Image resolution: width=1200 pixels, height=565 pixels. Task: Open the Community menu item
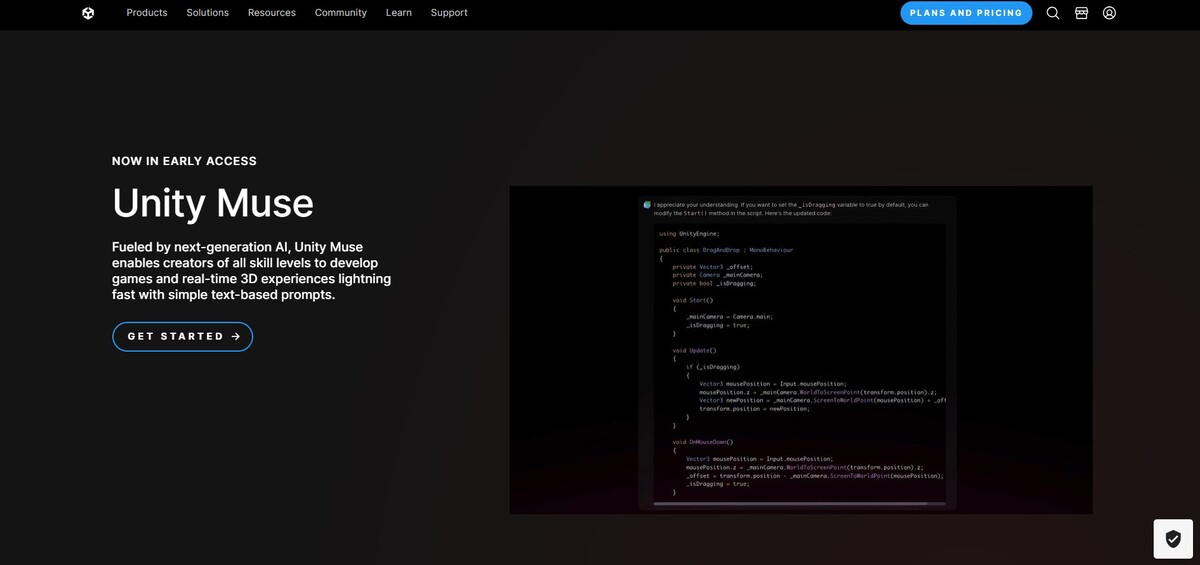click(x=340, y=13)
